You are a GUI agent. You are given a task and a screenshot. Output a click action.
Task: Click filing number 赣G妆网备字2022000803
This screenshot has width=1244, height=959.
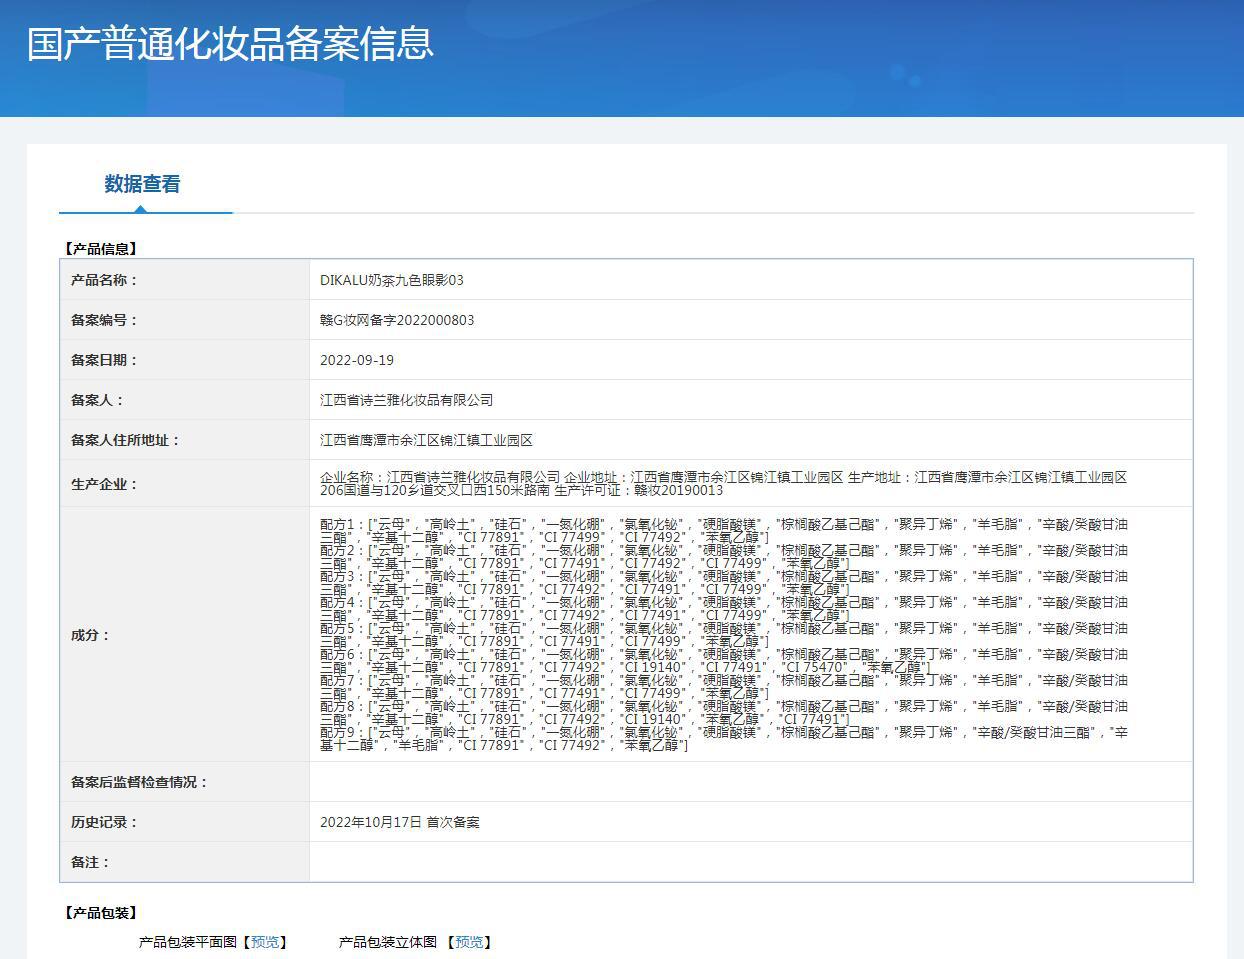pyautogui.click(x=397, y=320)
